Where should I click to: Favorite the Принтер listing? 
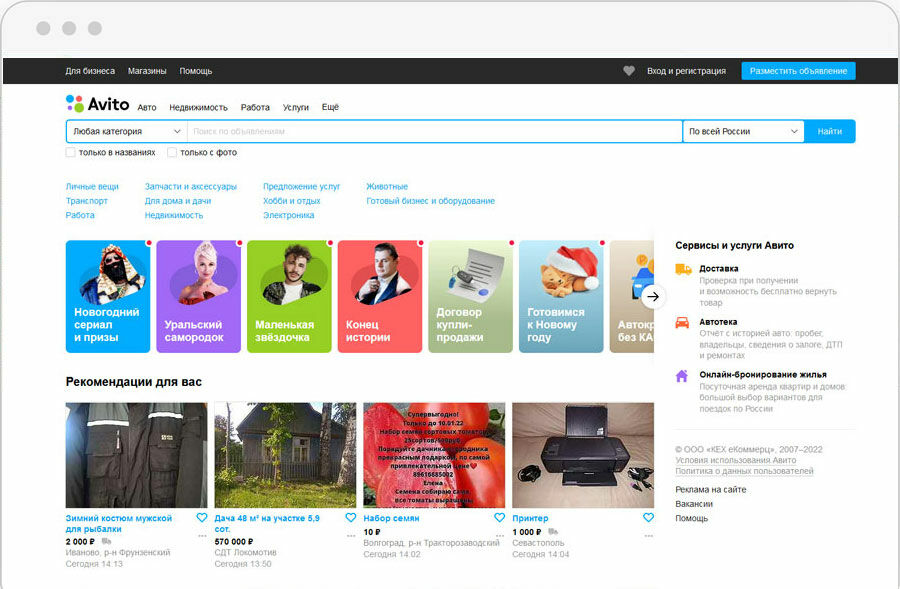point(649,518)
